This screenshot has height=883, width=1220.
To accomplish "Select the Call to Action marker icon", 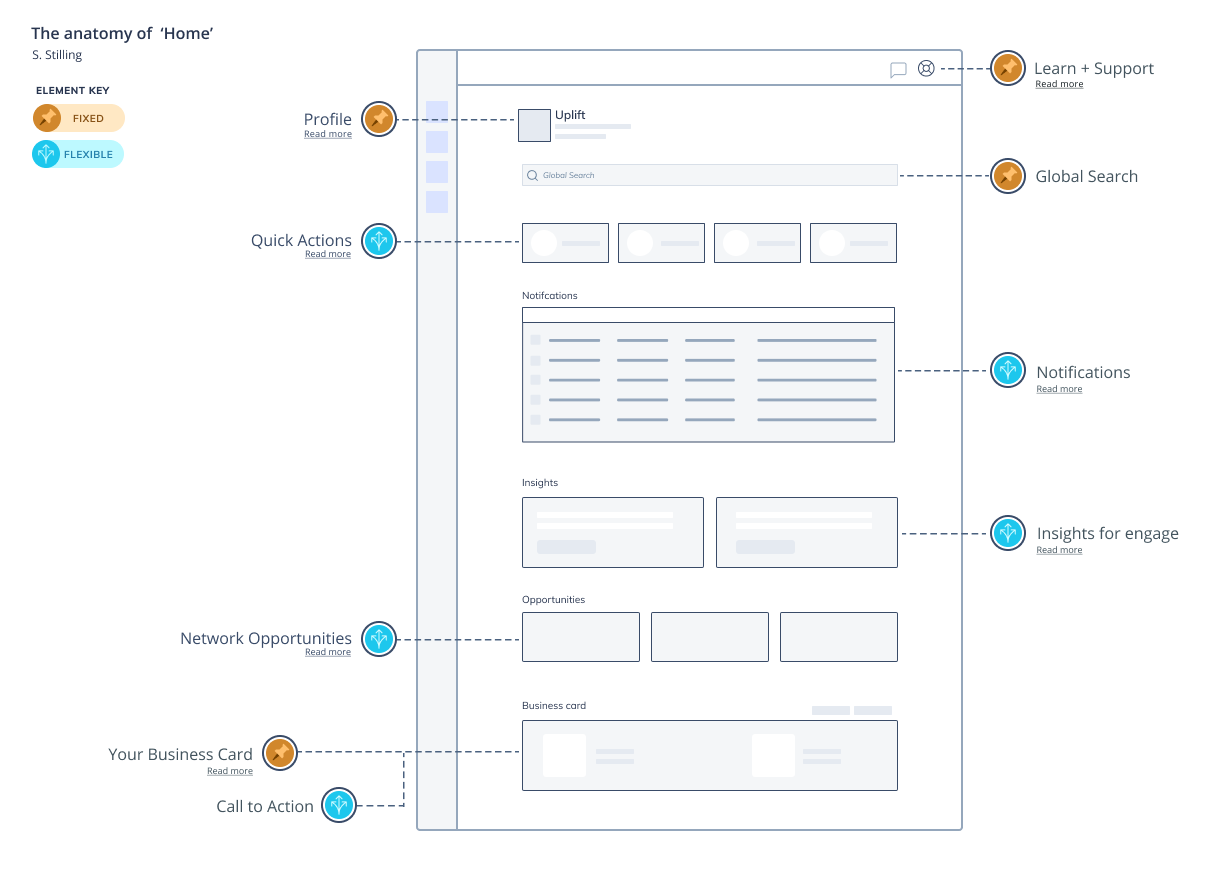I will click(x=339, y=805).
